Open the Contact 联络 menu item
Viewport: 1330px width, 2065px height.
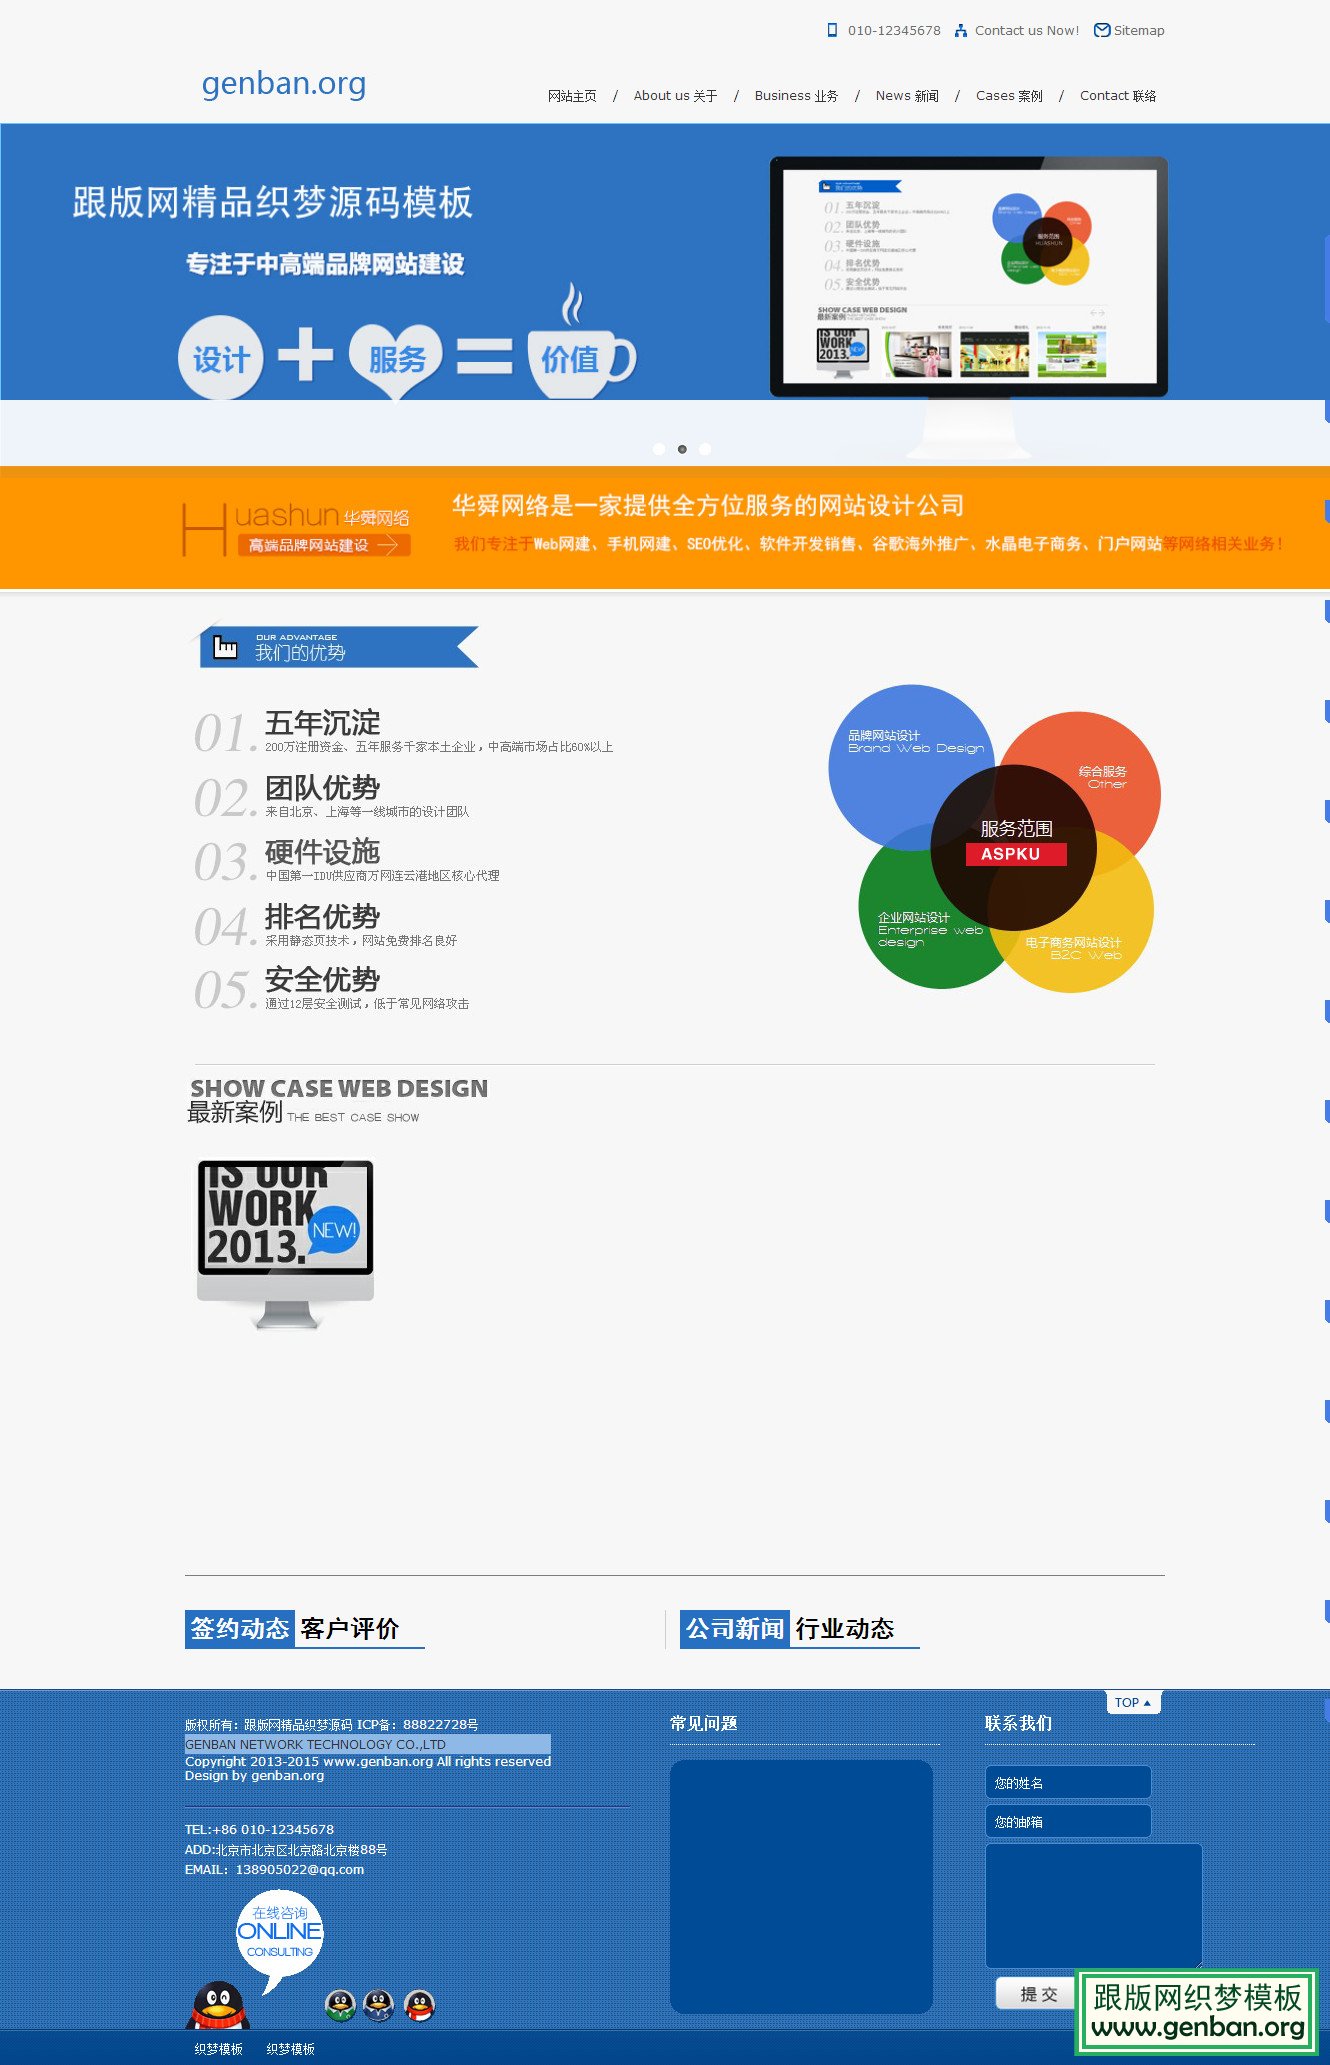point(1118,96)
